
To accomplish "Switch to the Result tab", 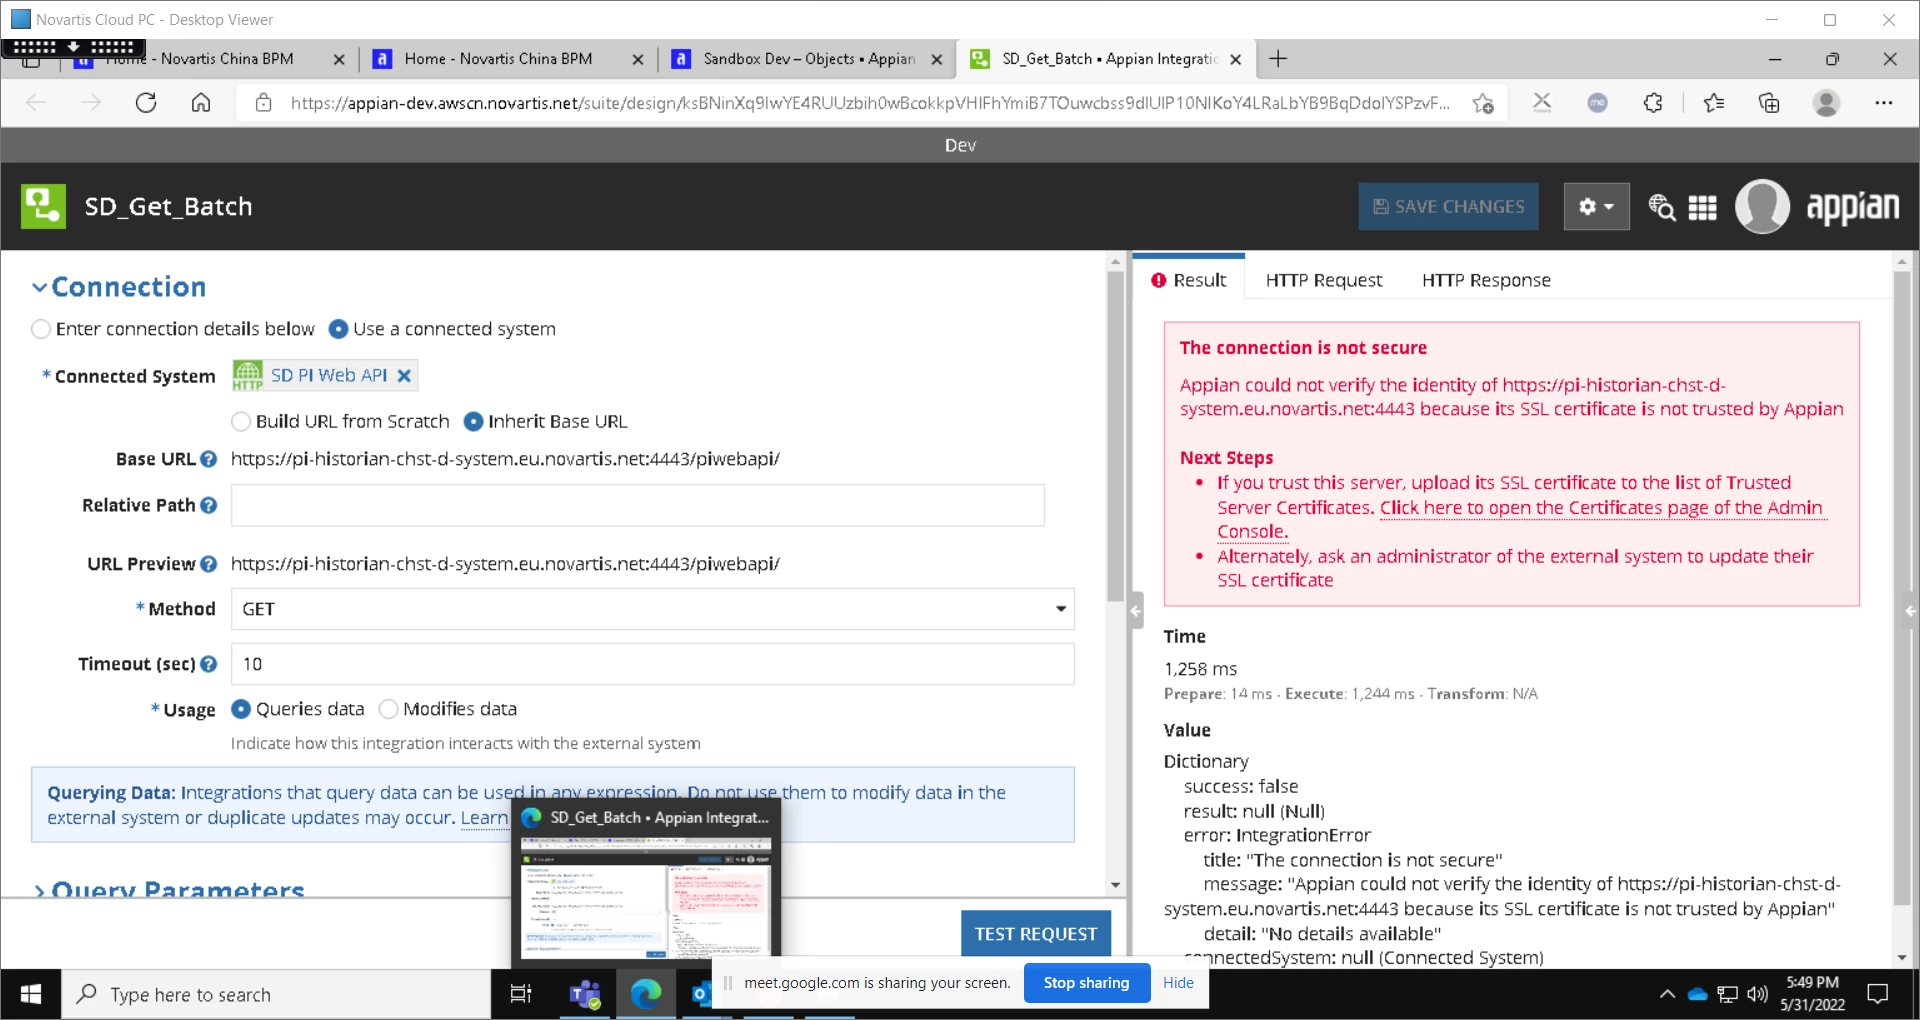I will click(x=1189, y=280).
